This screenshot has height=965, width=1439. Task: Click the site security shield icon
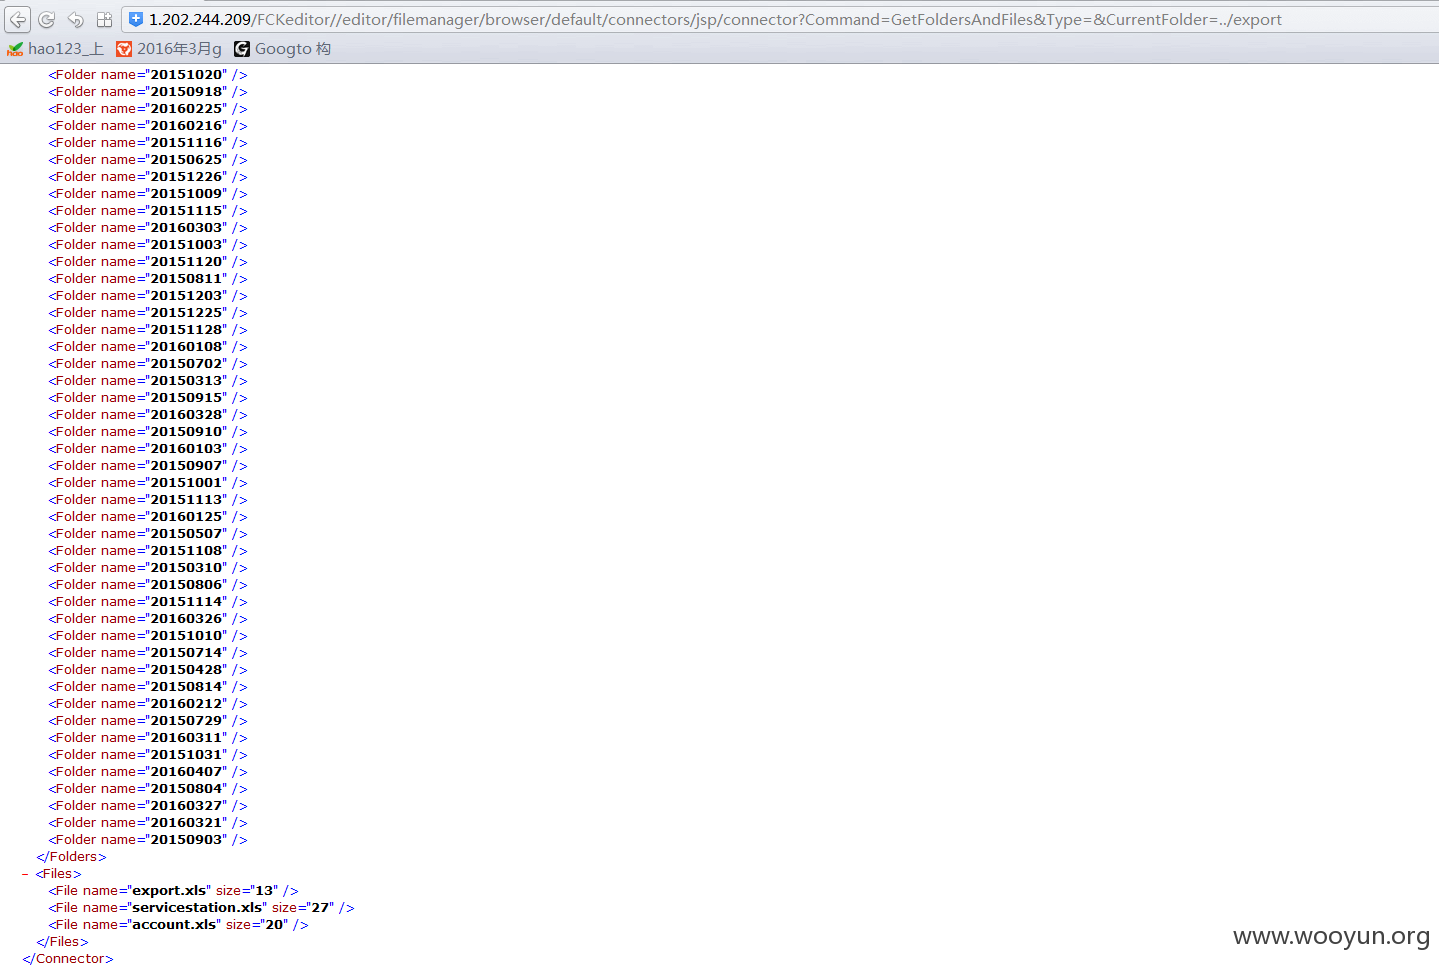[136, 19]
